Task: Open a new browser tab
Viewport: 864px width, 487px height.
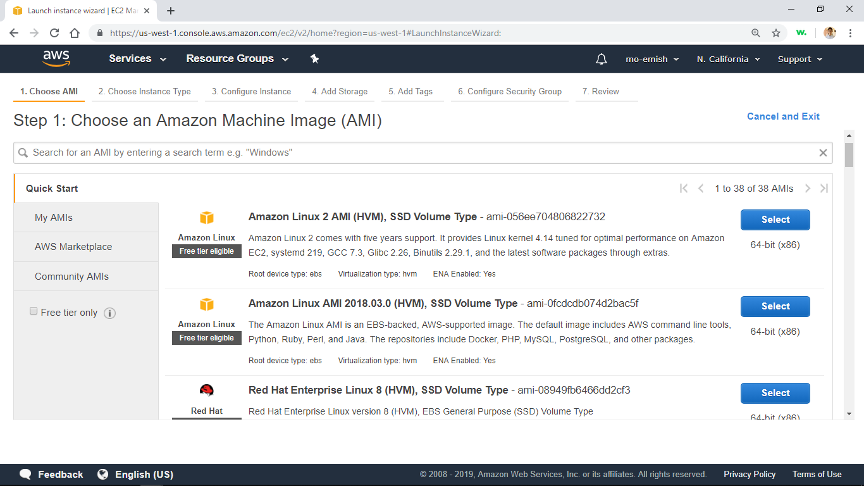Action: point(170,10)
